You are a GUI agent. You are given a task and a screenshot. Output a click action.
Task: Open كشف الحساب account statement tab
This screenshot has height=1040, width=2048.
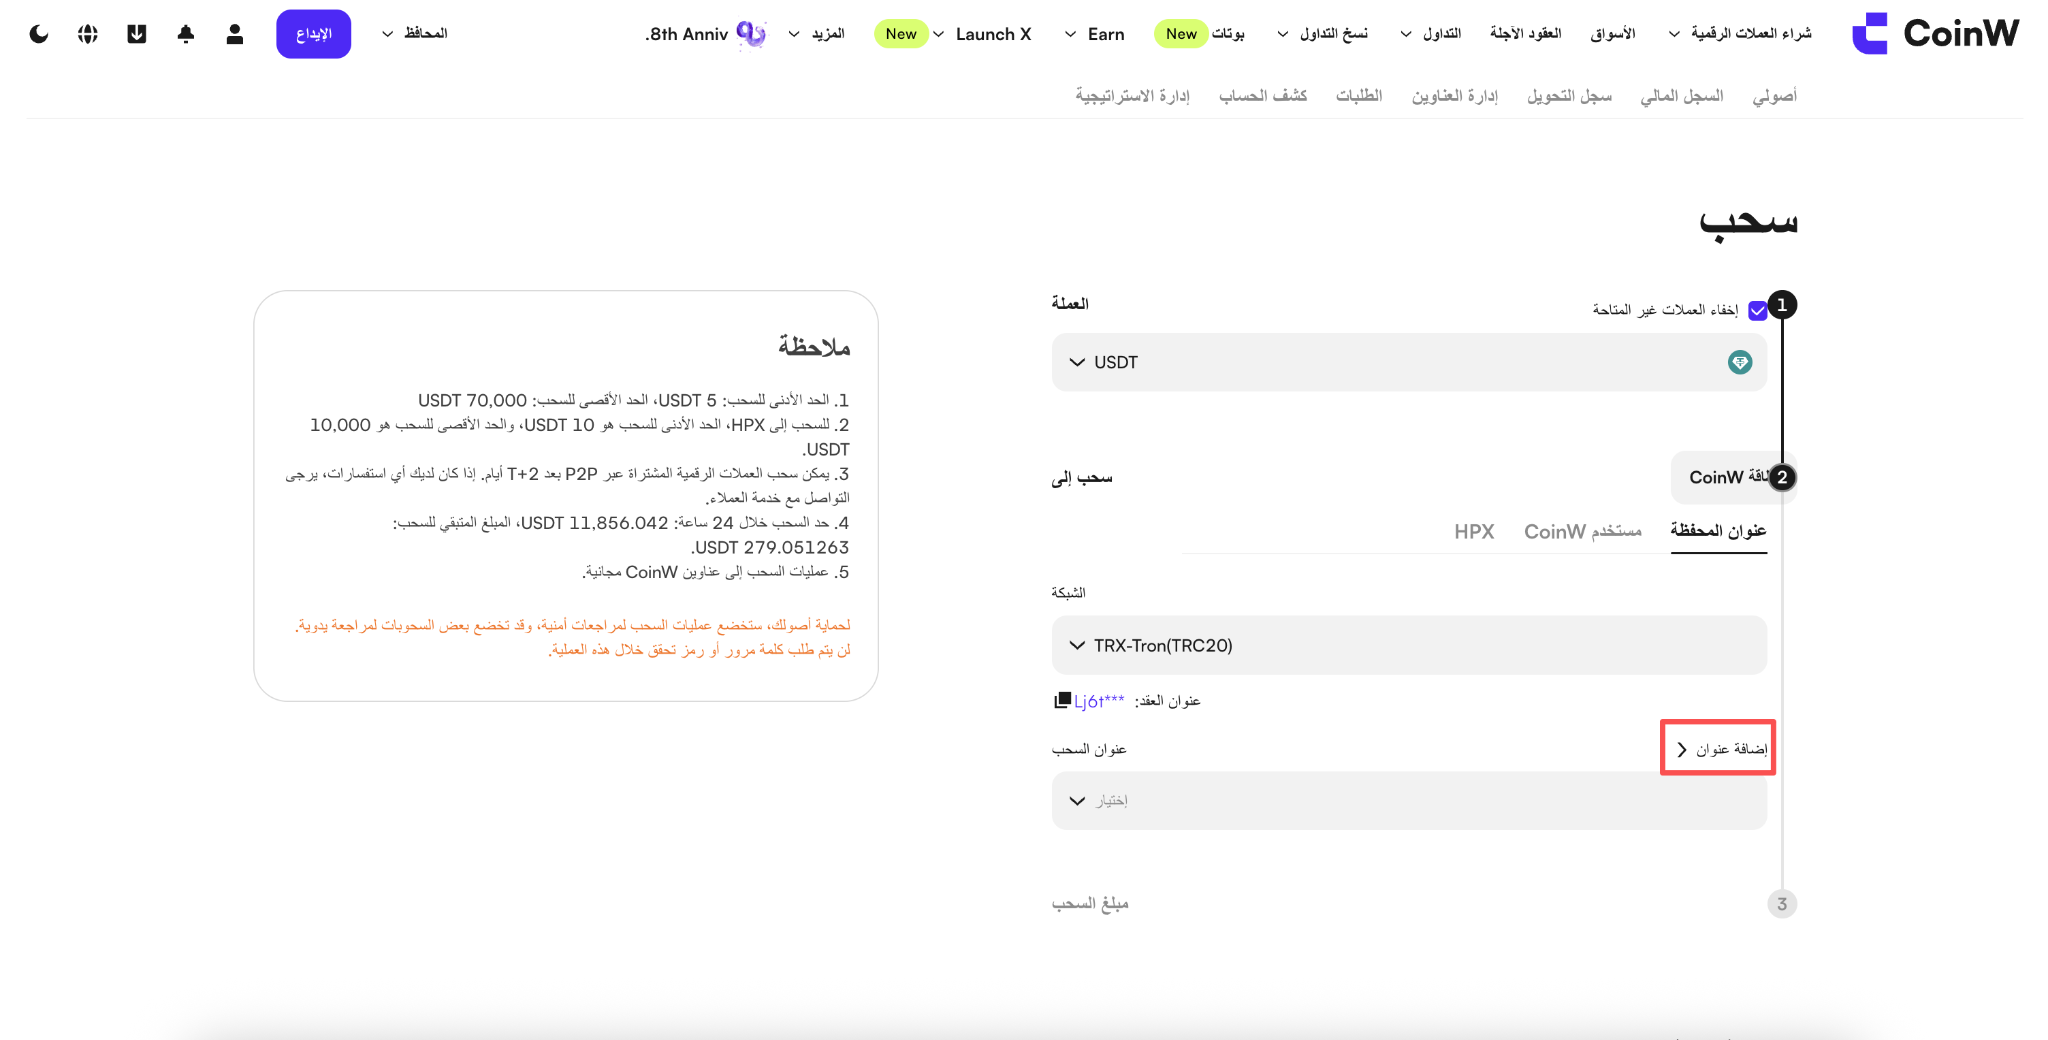[x=1263, y=96]
